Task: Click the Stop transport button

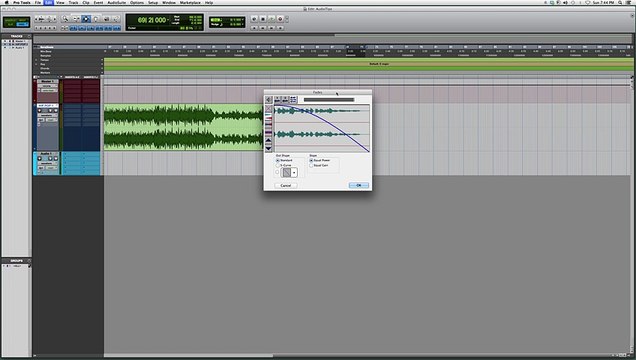Action: click(263, 19)
